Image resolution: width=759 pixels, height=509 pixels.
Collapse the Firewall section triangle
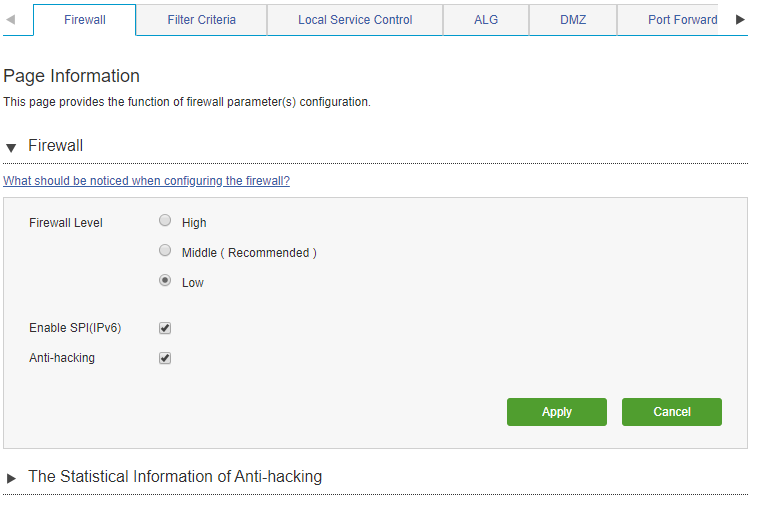(x=11, y=147)
